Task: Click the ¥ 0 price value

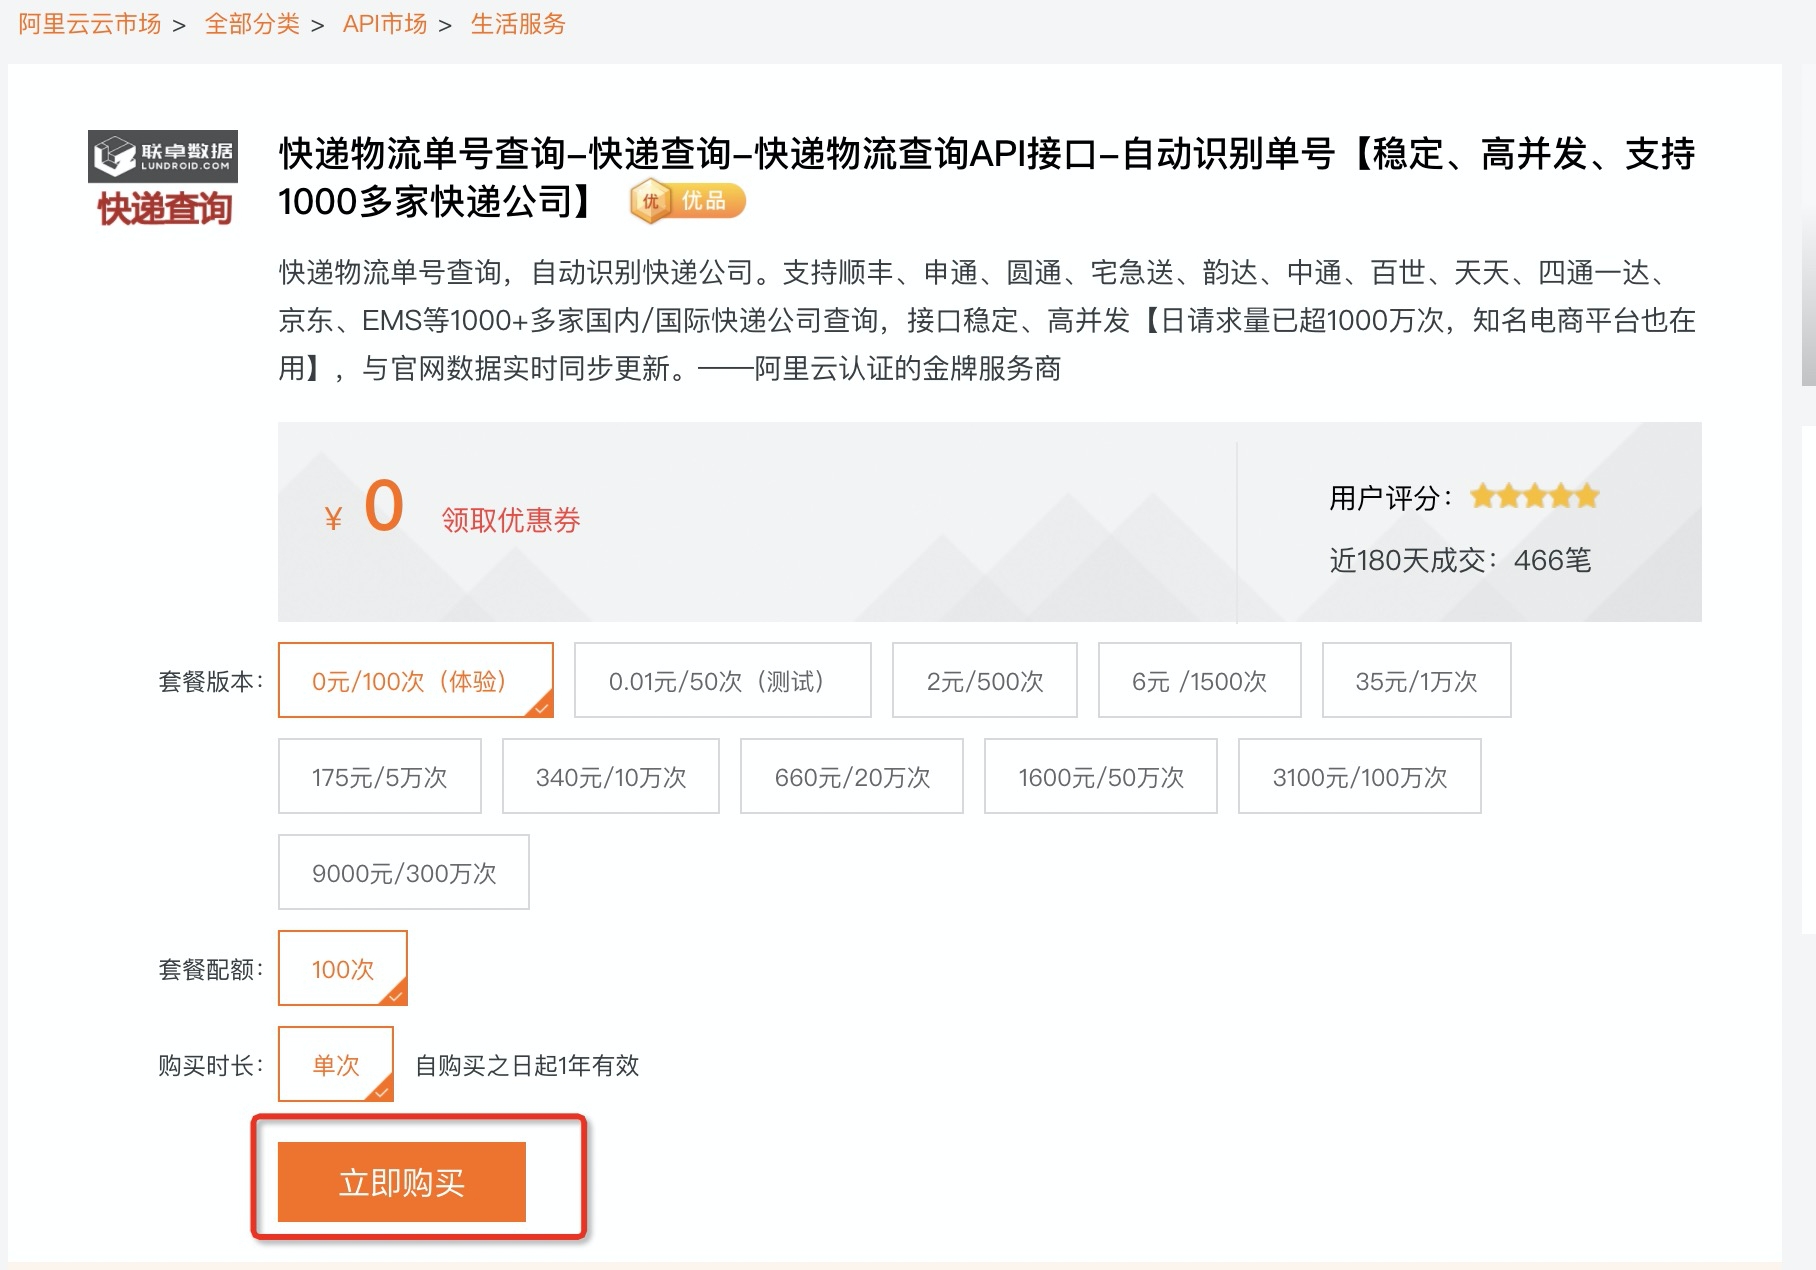Action: (x=364, y=507)
